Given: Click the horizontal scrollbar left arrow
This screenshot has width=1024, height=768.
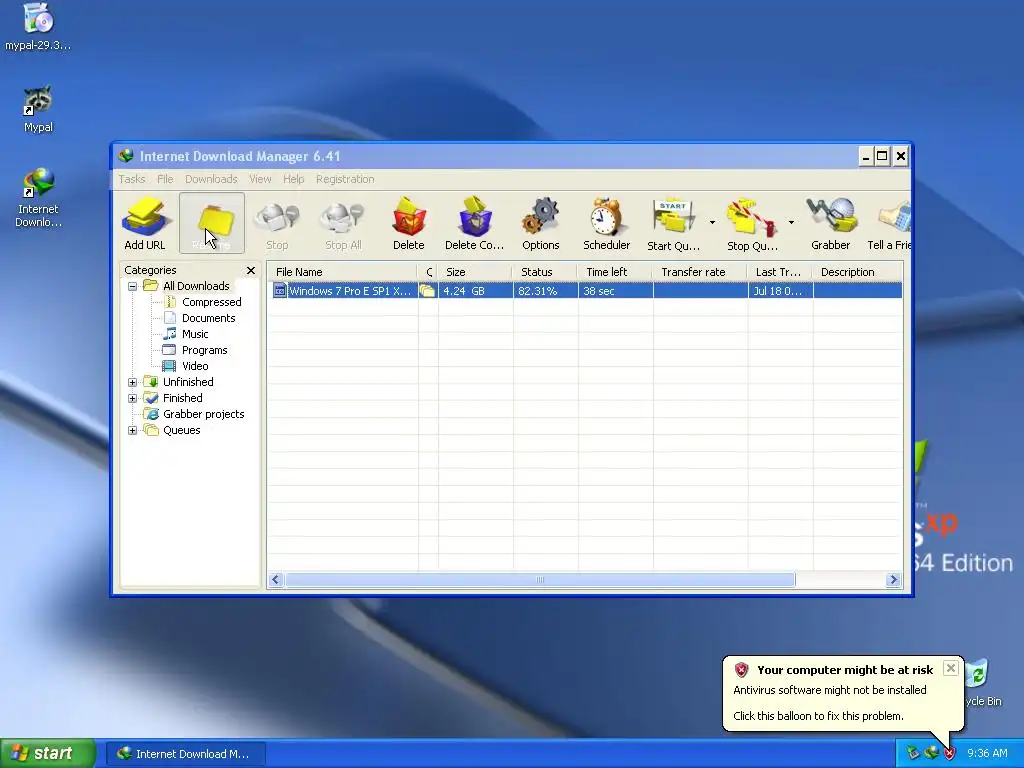Looking at the screenshot, I should 276,580.
